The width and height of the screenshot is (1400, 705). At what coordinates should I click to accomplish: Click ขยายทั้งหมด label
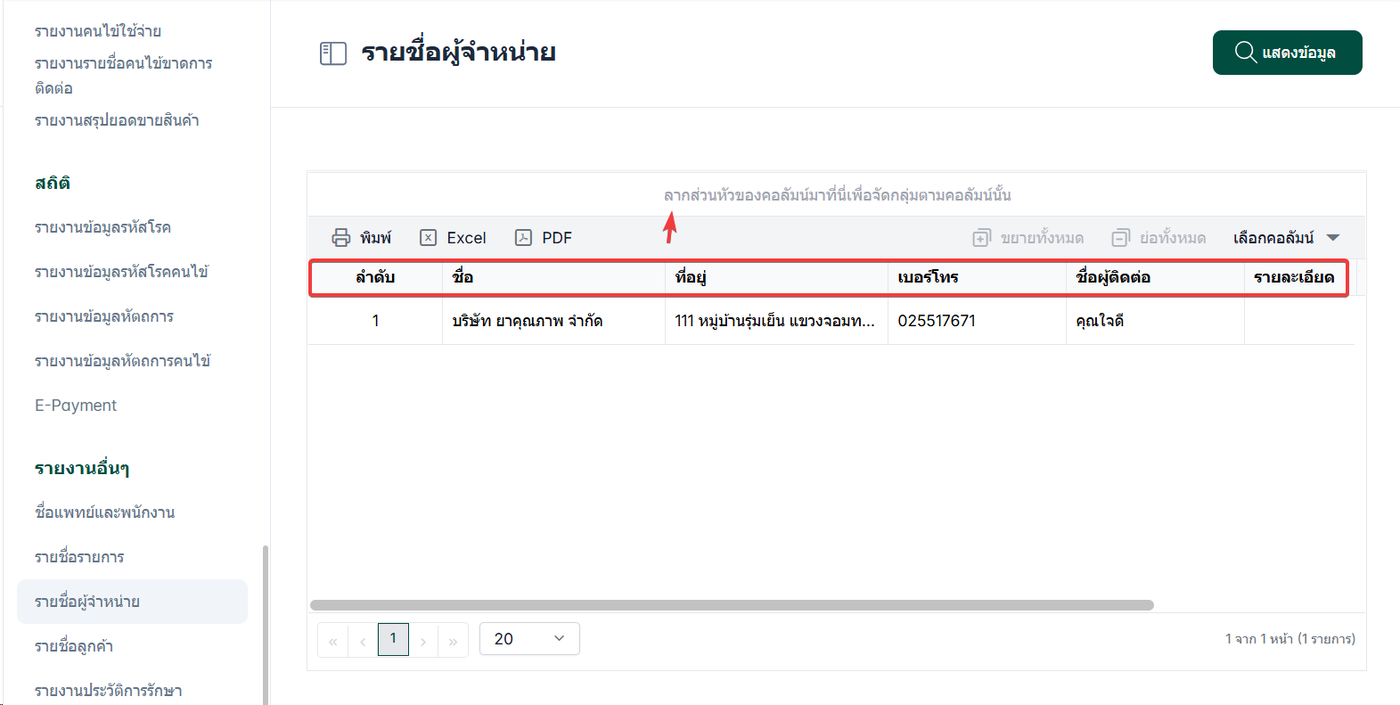pyautogui.click(x=1041, y=238)
